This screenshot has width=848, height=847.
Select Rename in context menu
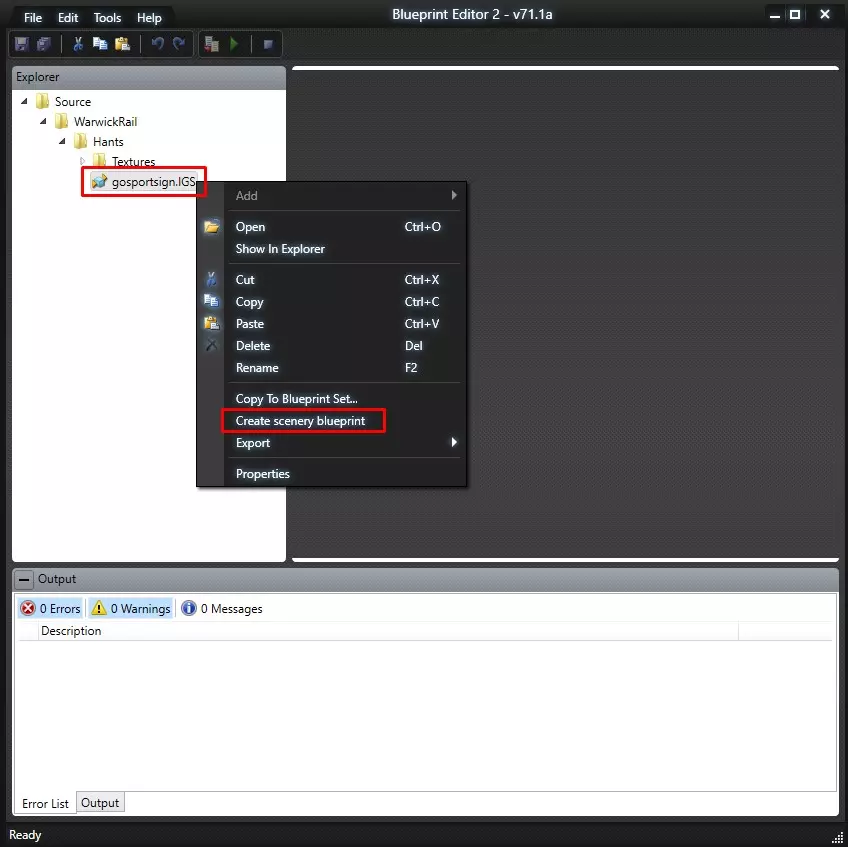[257, 368]
